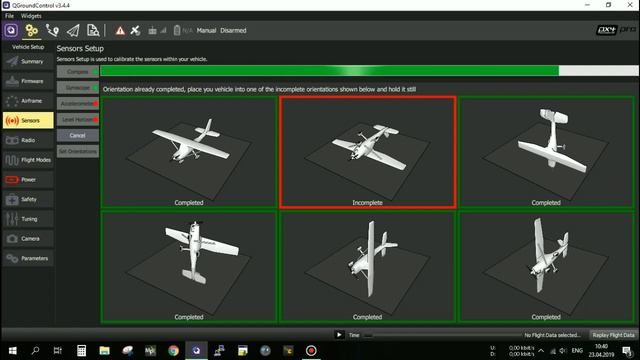
Task: Open the Flight Modes setup page
Action: click(x=28, y=160)
